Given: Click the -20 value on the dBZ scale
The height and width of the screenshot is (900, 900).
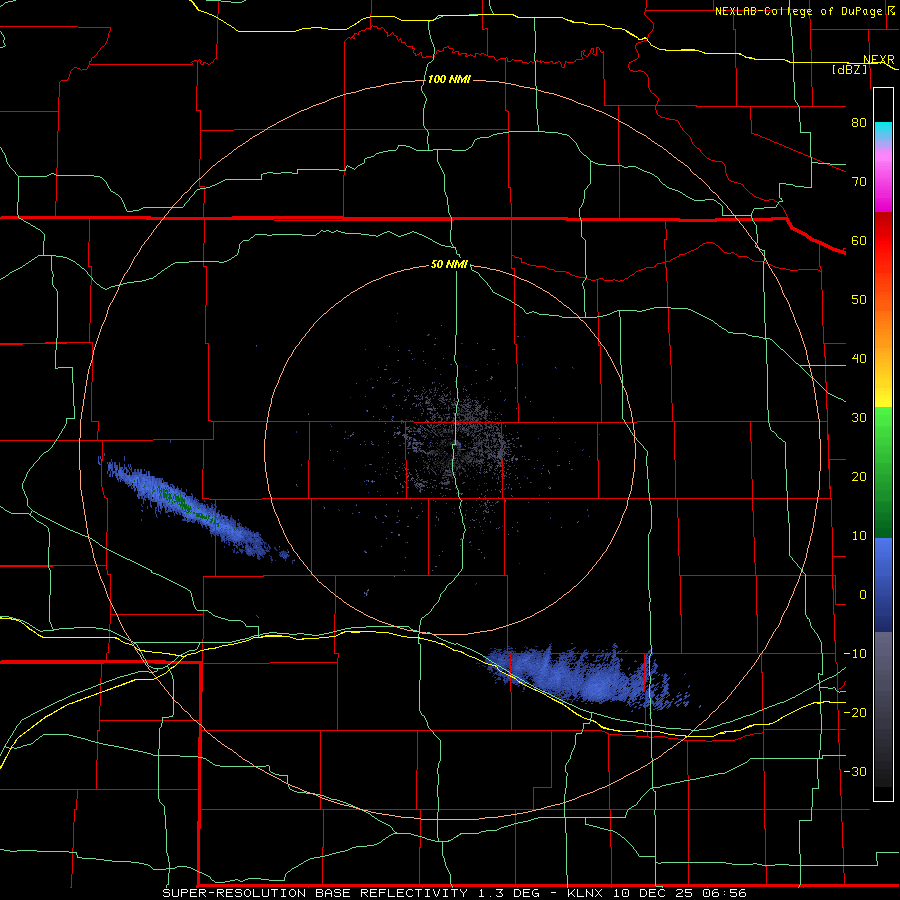Looking at the screenshot, I should point(855,712).
